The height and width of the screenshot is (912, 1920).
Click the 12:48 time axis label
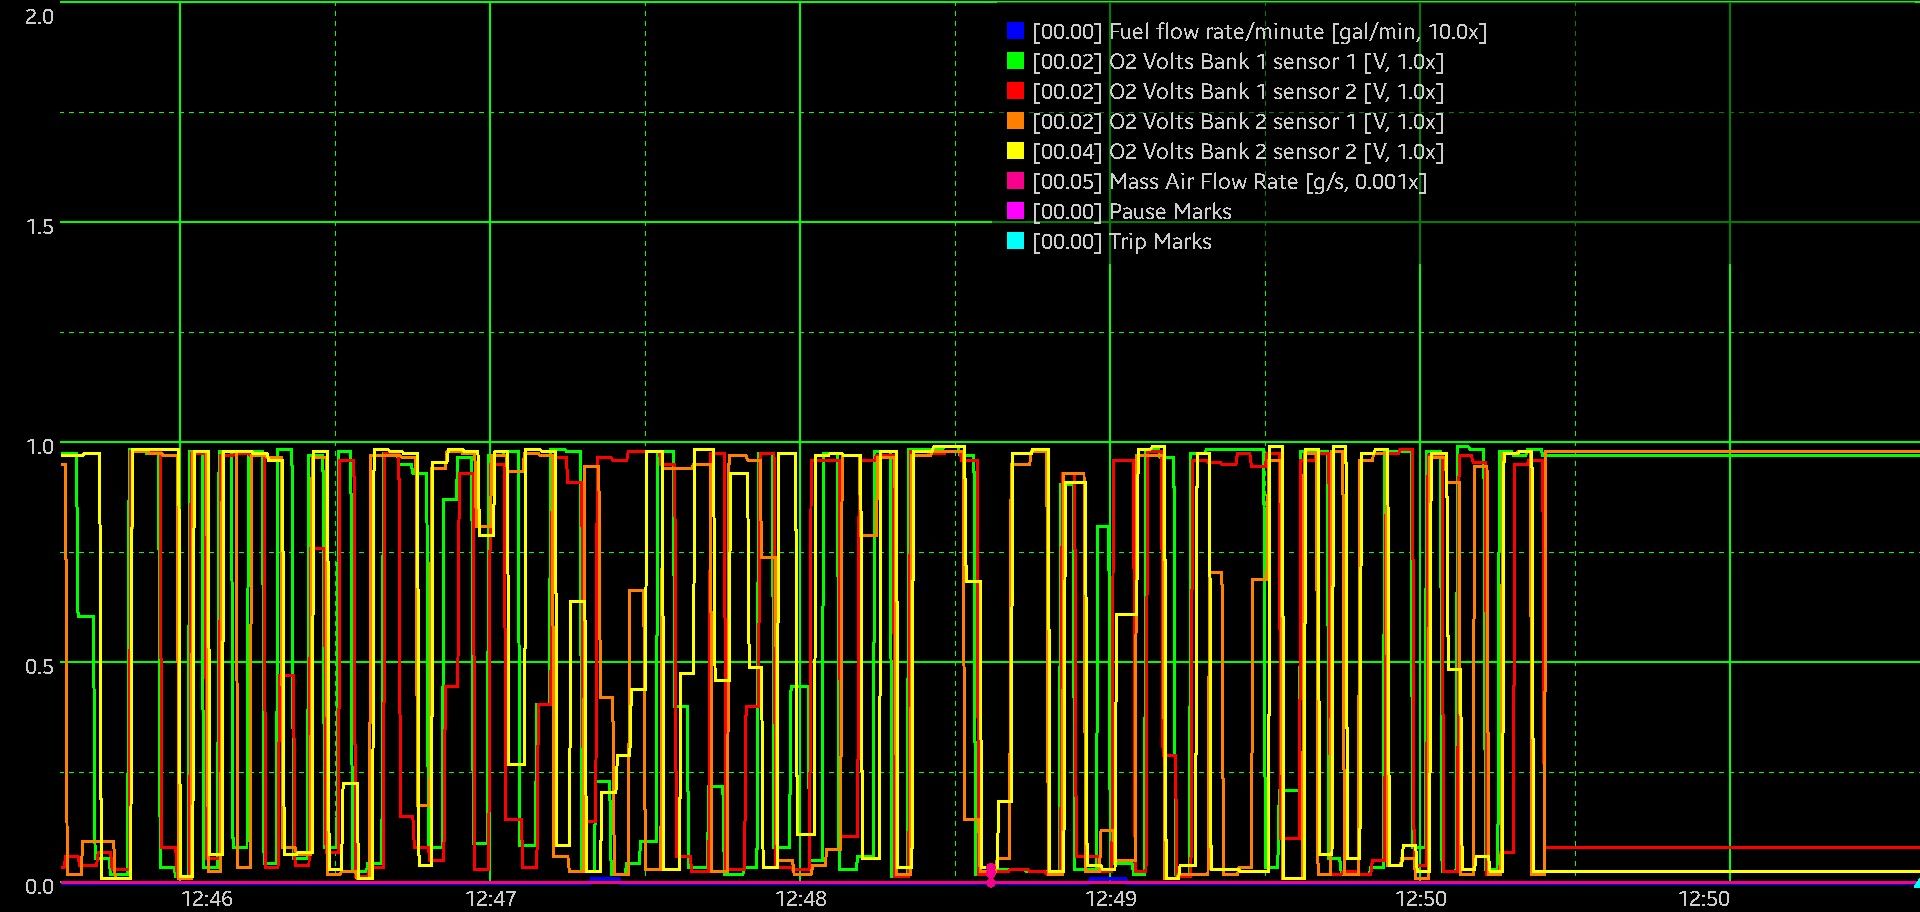(x=801, y=898)
